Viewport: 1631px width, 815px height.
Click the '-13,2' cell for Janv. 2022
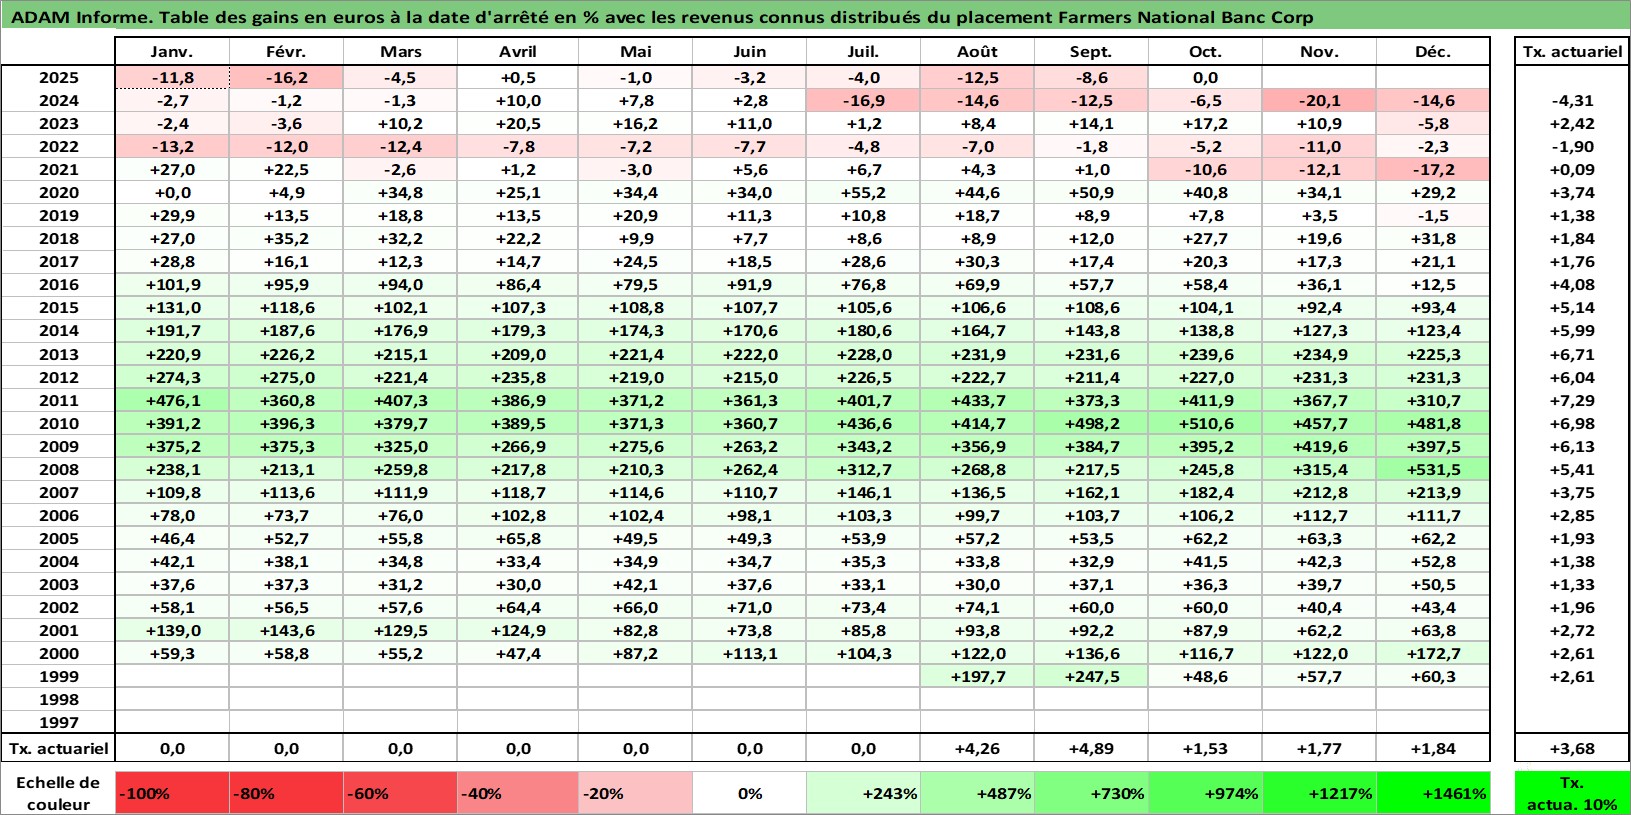(172, 146)
